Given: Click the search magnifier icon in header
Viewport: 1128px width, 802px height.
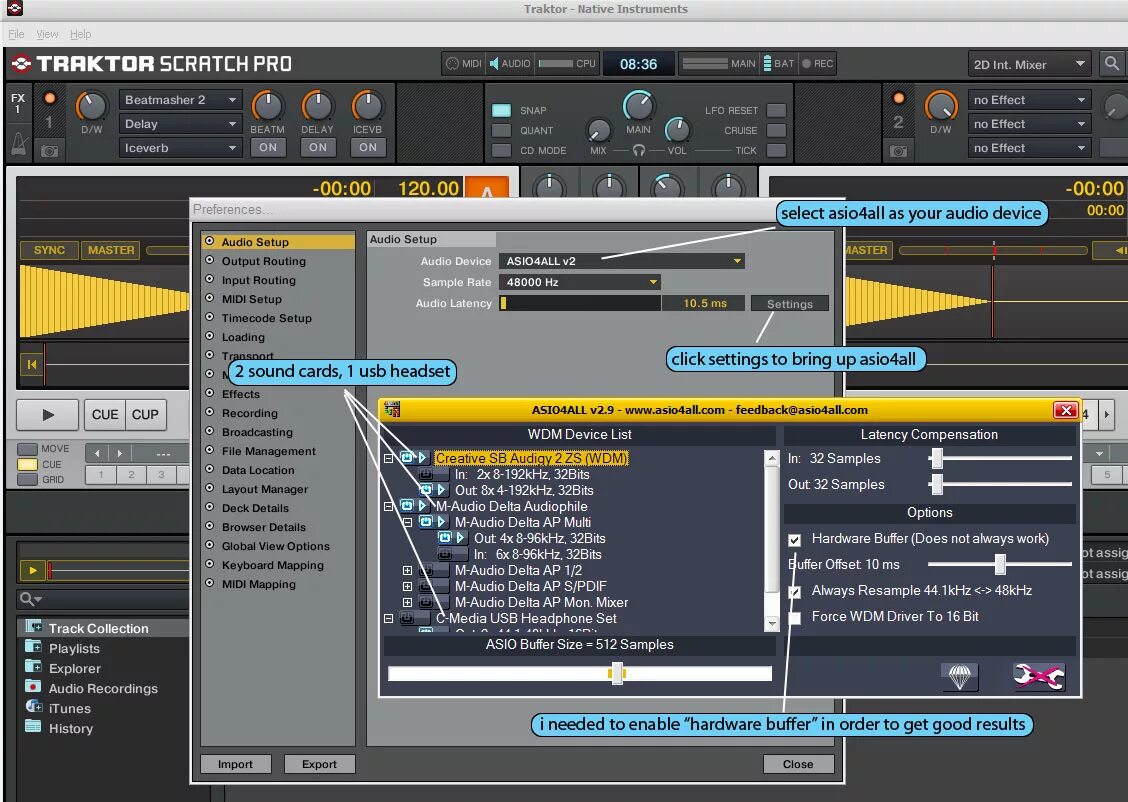Looking at the screenshot, I should (x=1111, y=64).
